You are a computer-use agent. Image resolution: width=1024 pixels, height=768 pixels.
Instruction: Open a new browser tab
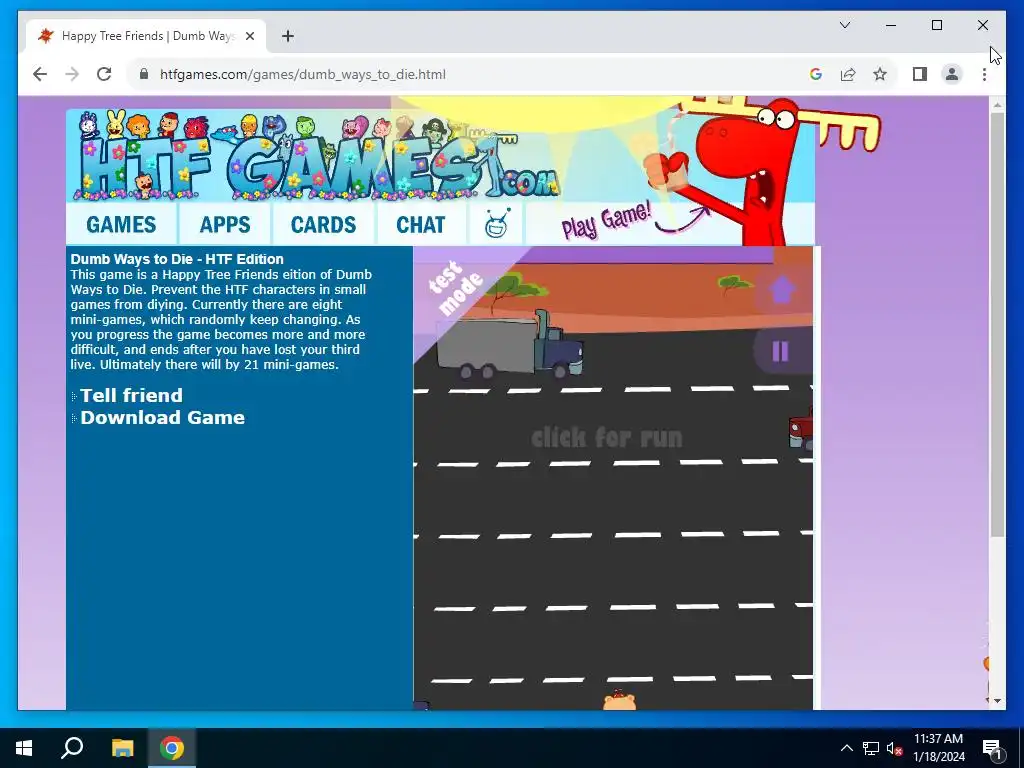288,36
